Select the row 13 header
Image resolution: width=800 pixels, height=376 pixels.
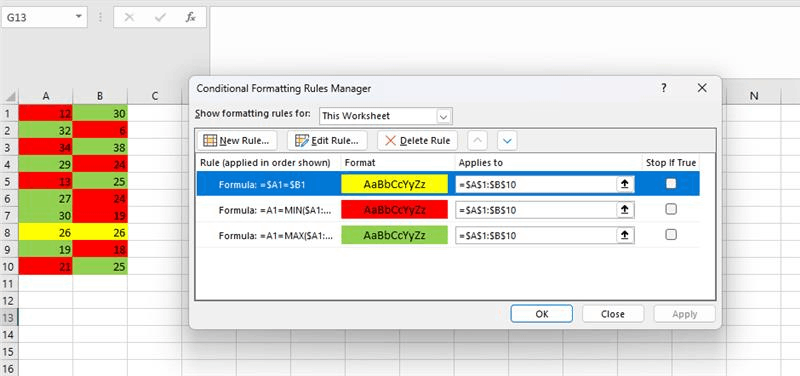click(x=9, y=317)
